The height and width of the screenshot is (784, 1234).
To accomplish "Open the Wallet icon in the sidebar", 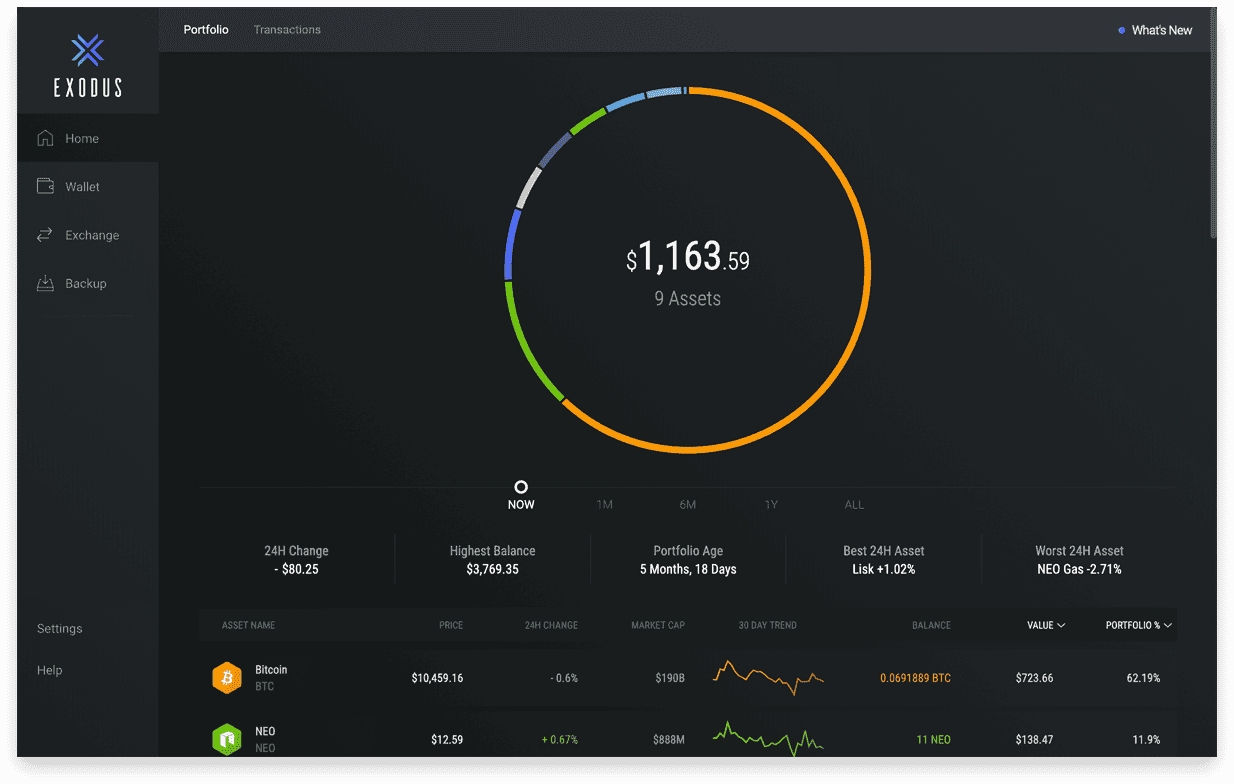I will 45,186.
